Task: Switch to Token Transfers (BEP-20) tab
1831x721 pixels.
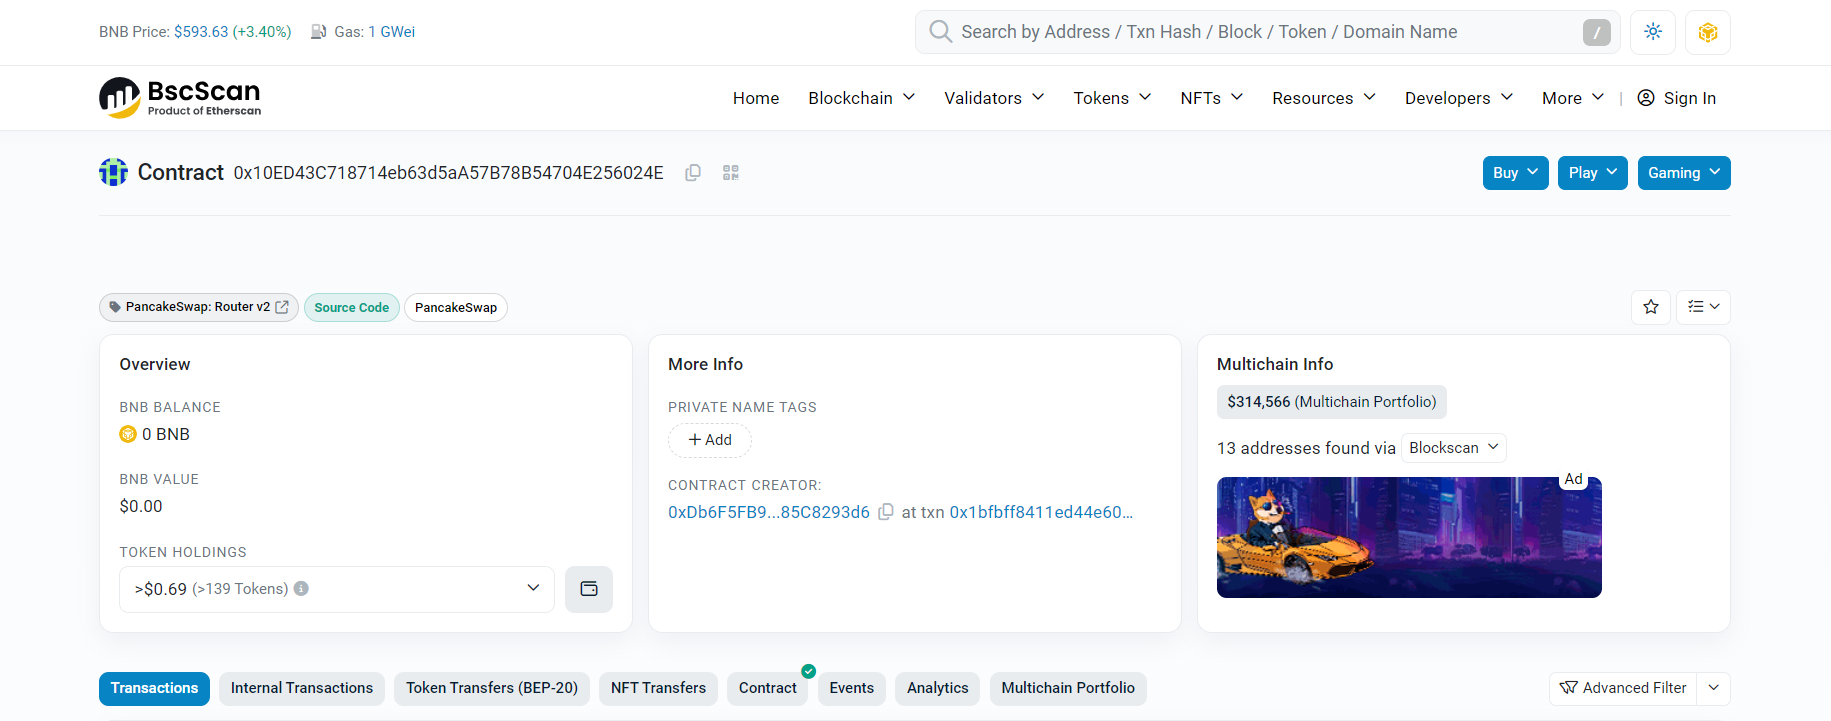Action: pos(492,688)
